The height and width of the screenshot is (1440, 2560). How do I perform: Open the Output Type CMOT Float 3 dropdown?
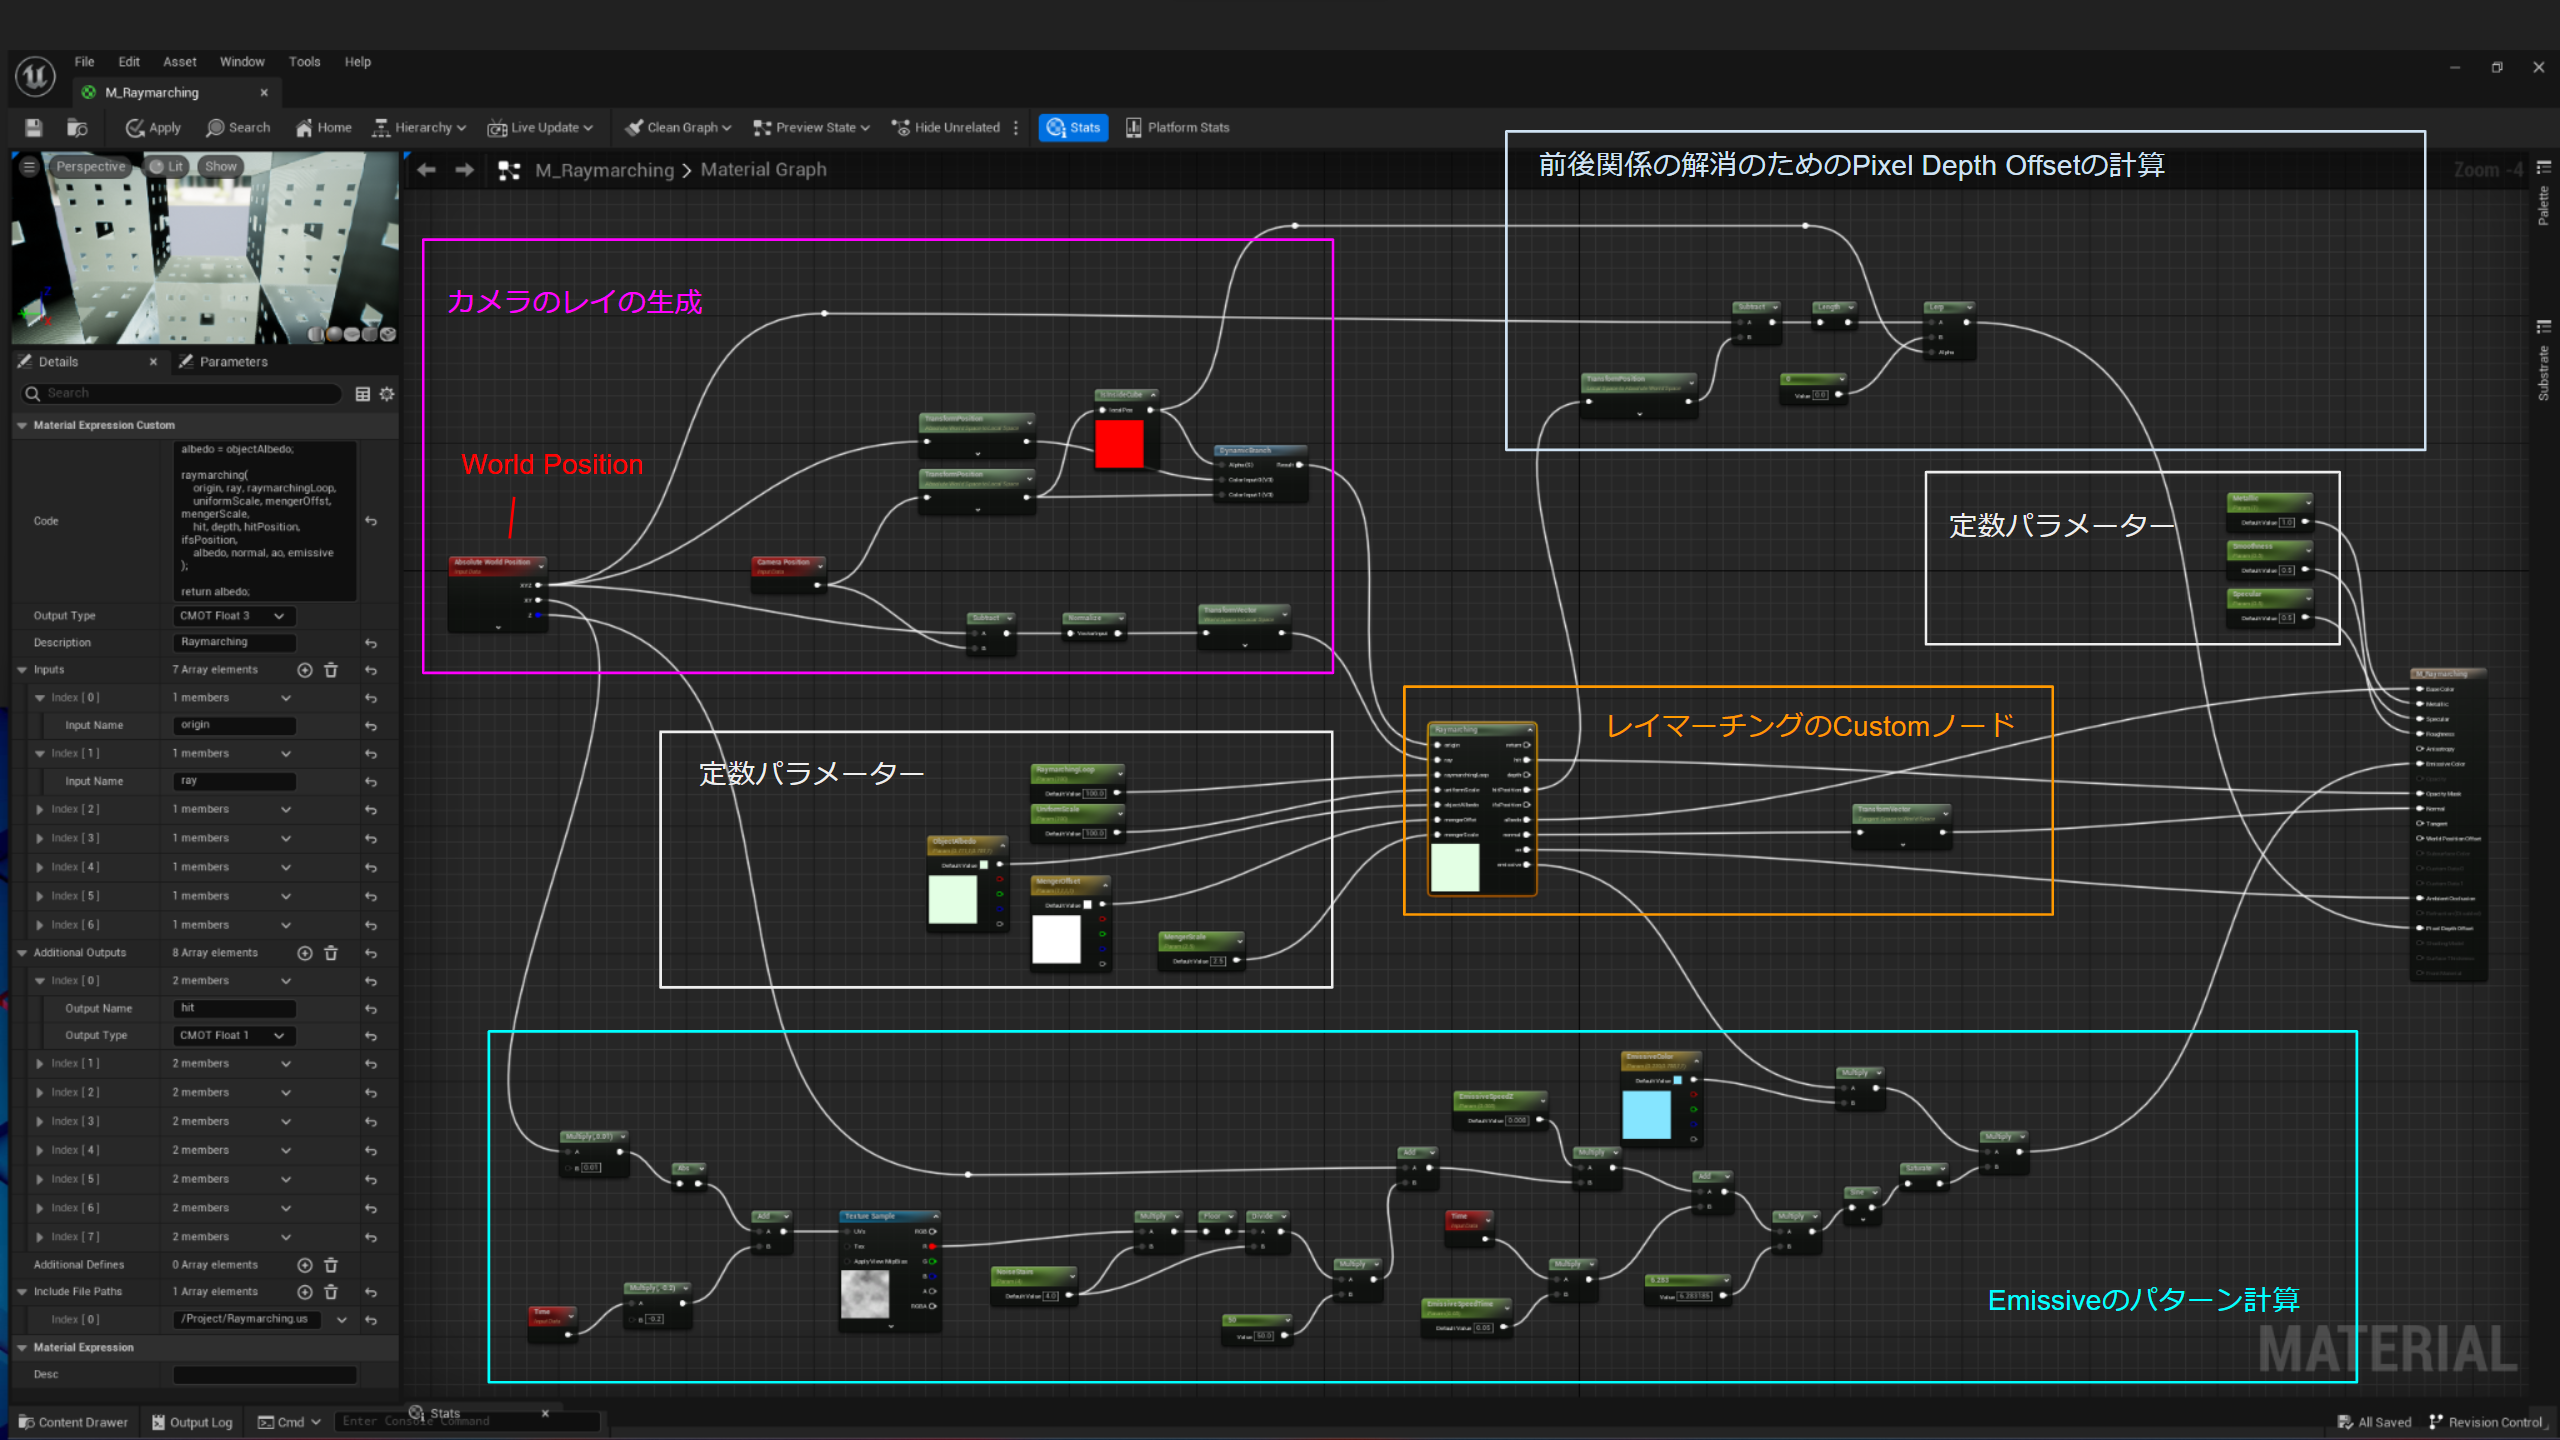point(234,616)
